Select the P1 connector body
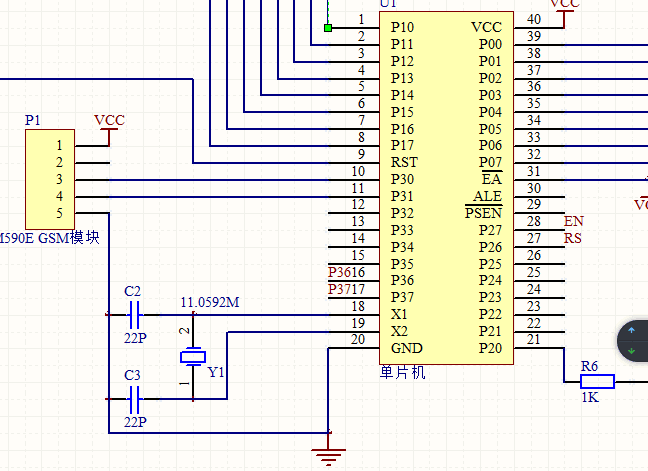Viewport: 648px width, 471px height. pos(50,179)
